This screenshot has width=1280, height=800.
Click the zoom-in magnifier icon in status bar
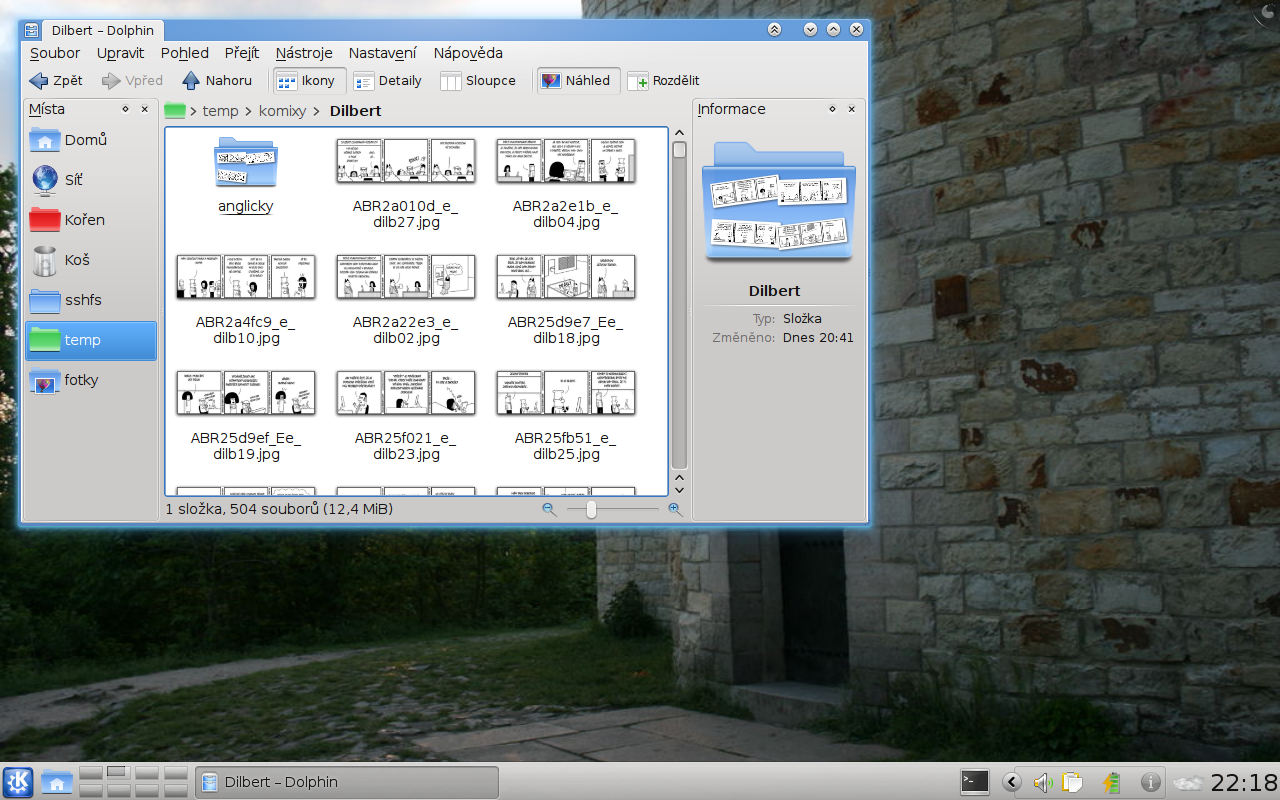tap(675, 509)
